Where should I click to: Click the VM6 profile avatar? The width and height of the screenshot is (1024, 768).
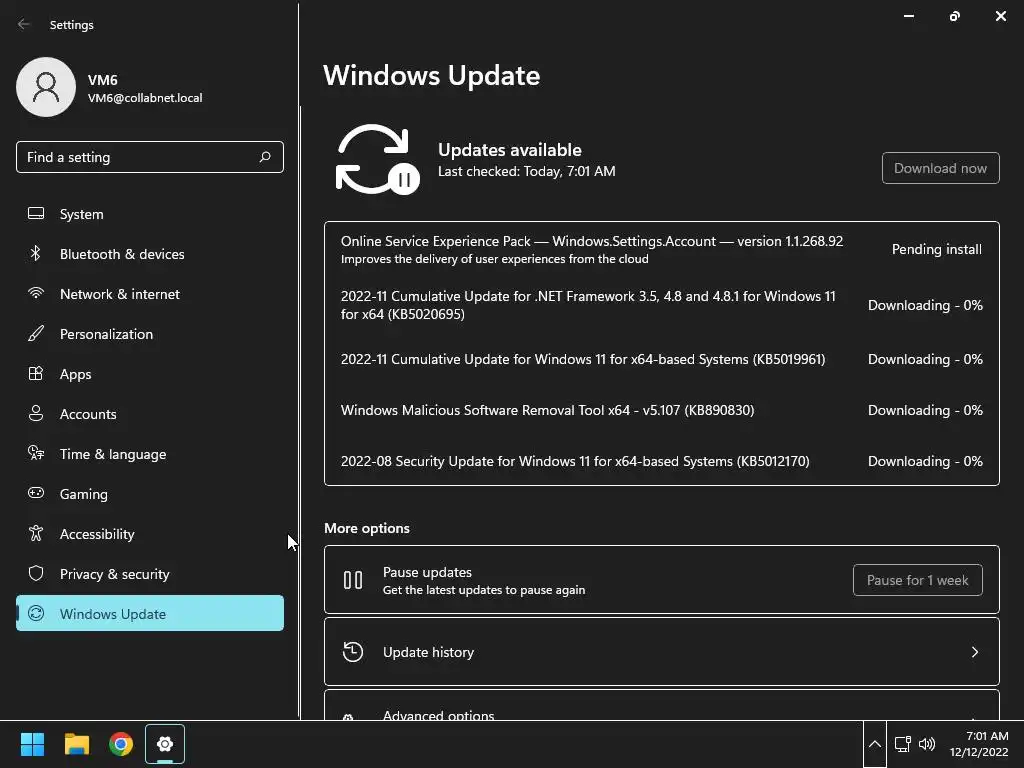[x=46, y=87]
